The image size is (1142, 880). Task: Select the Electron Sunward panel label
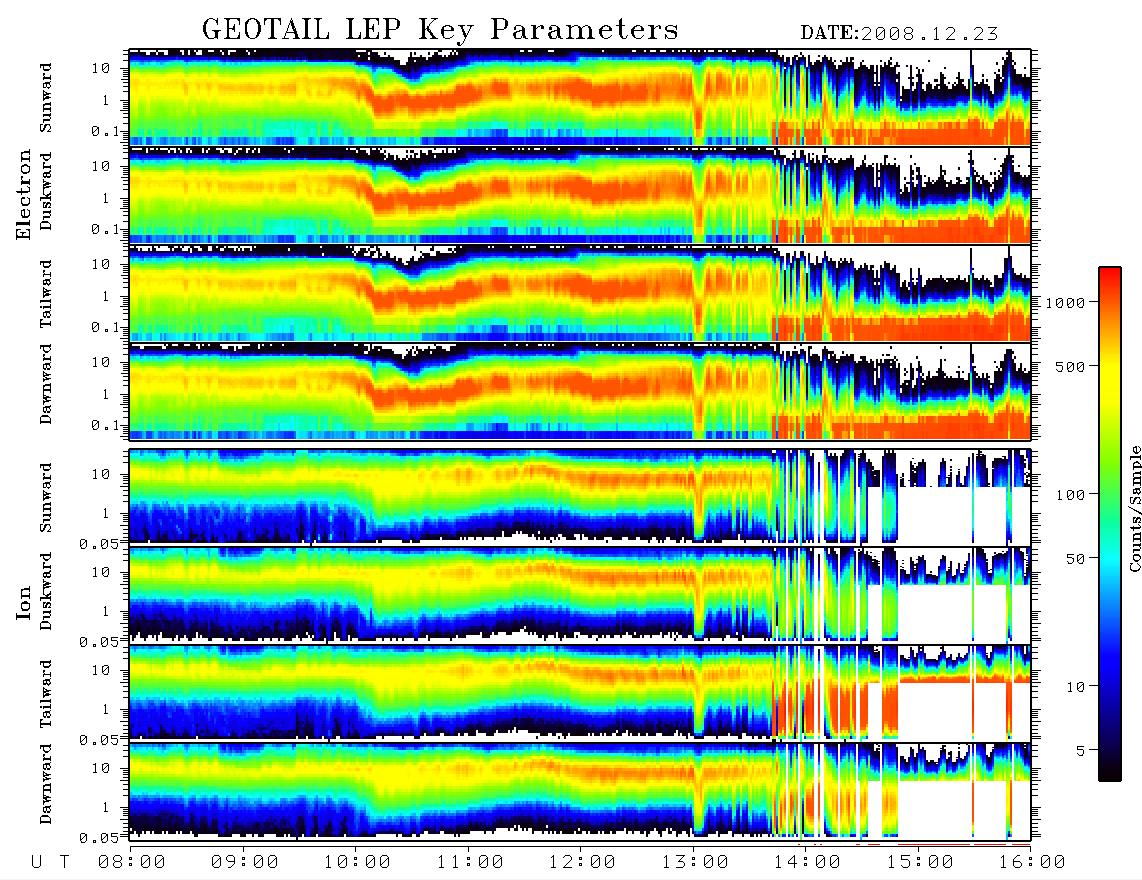pos(46,97)
